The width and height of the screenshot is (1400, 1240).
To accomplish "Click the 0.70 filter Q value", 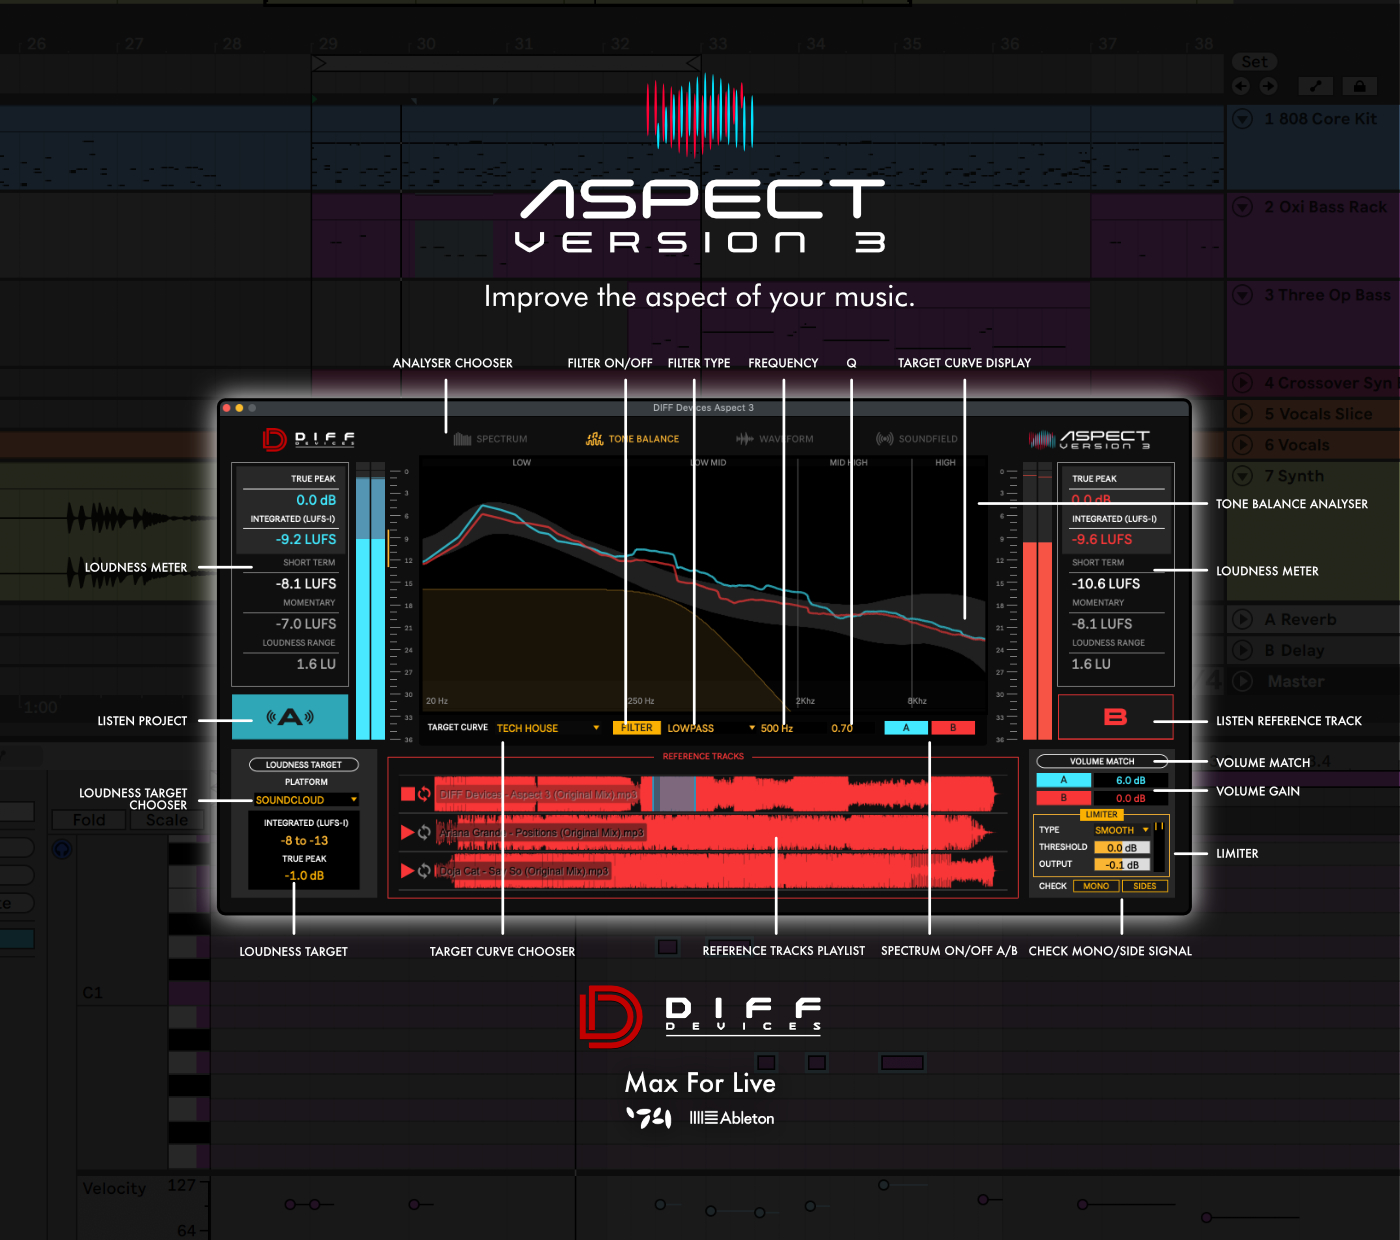I will coord(842,728).
